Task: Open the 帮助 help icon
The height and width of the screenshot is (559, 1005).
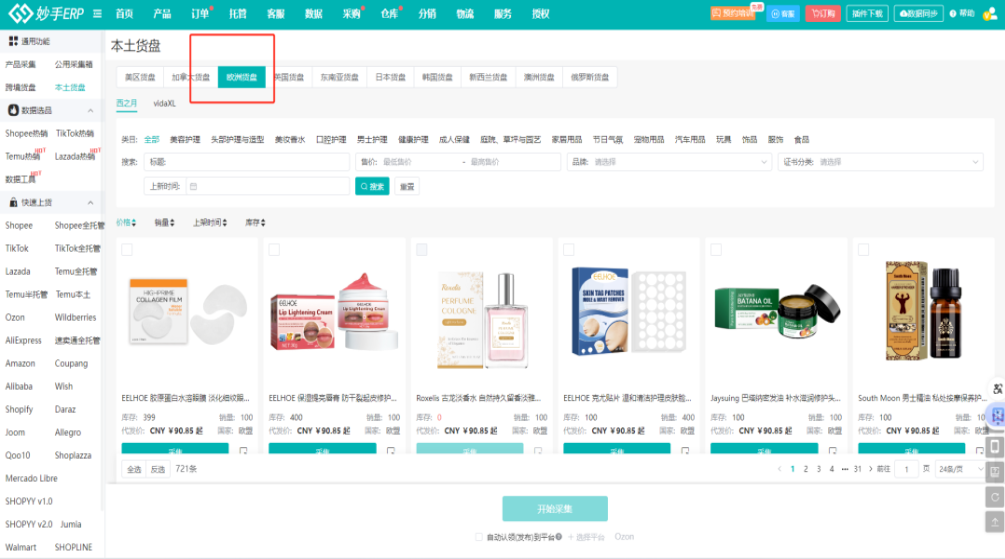Action: coord(953,13)
